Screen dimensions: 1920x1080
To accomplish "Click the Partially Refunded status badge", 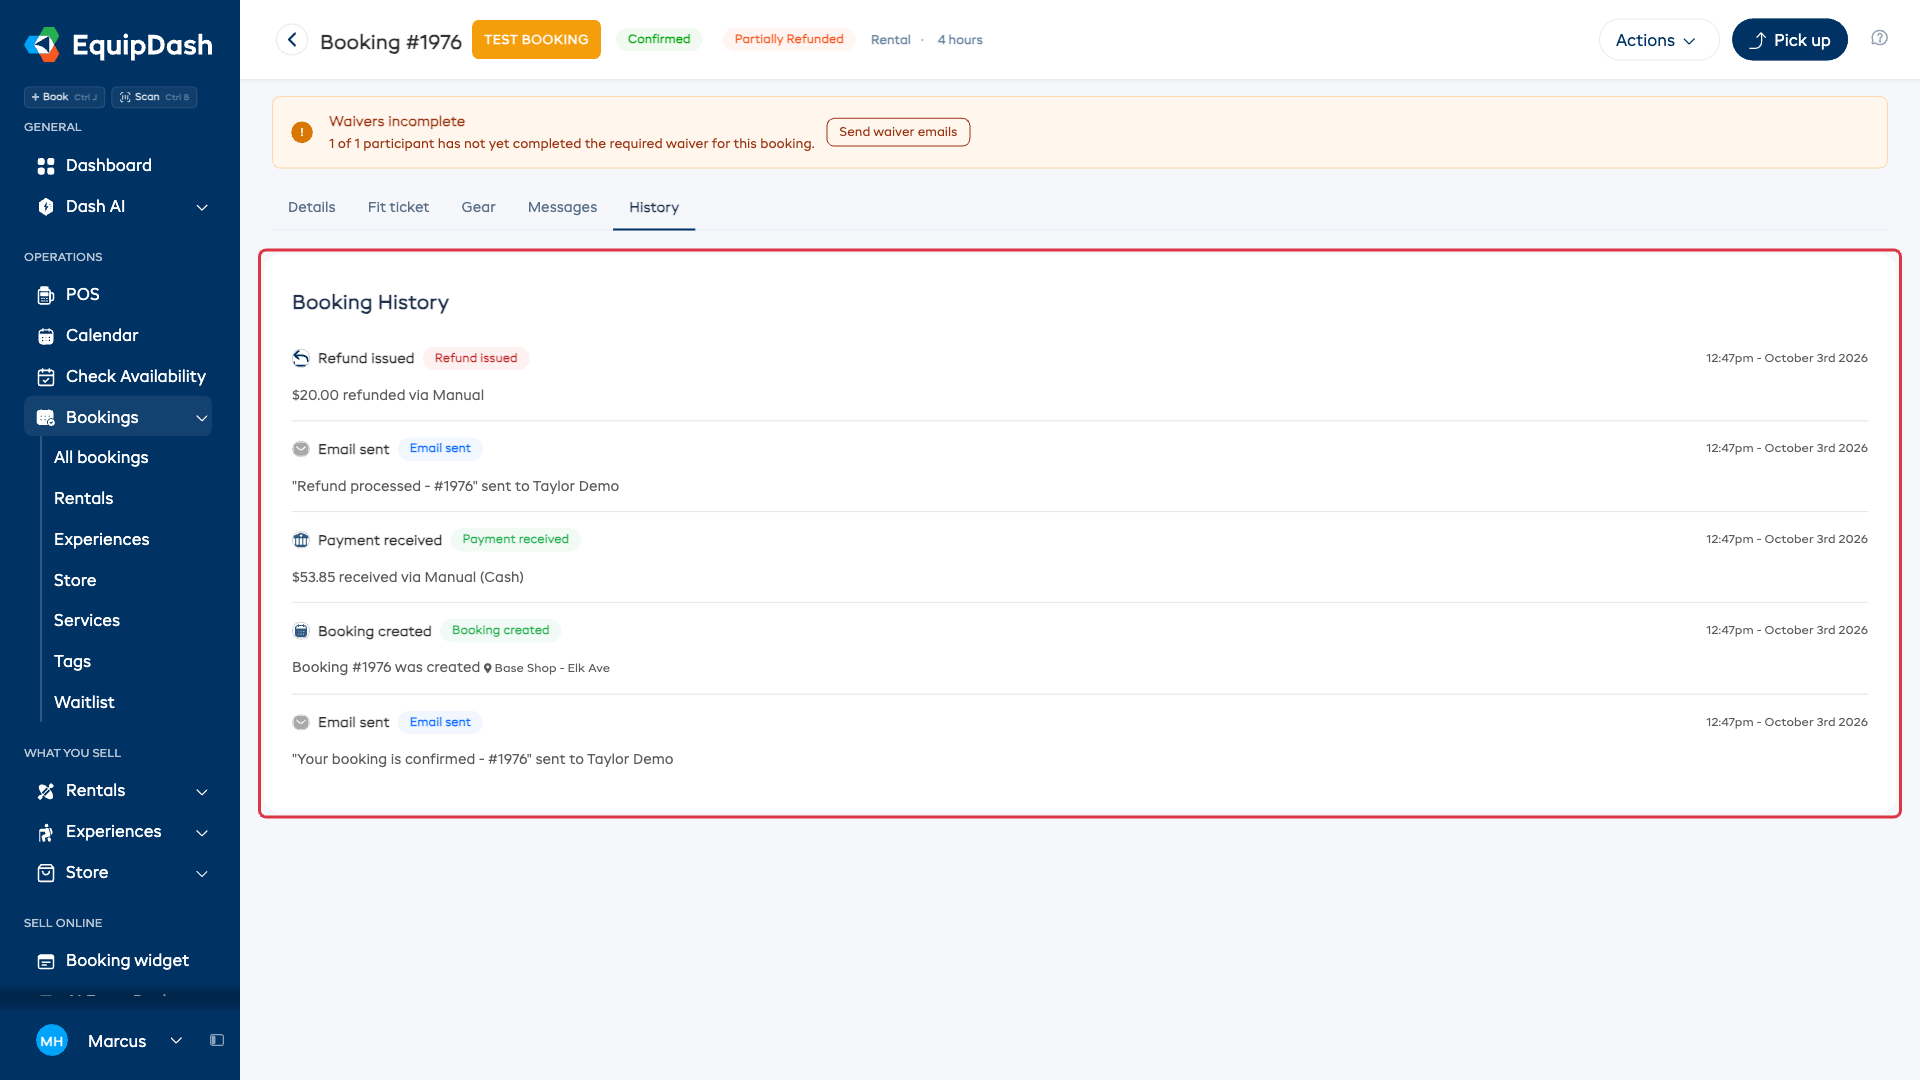I will point(789,39).
